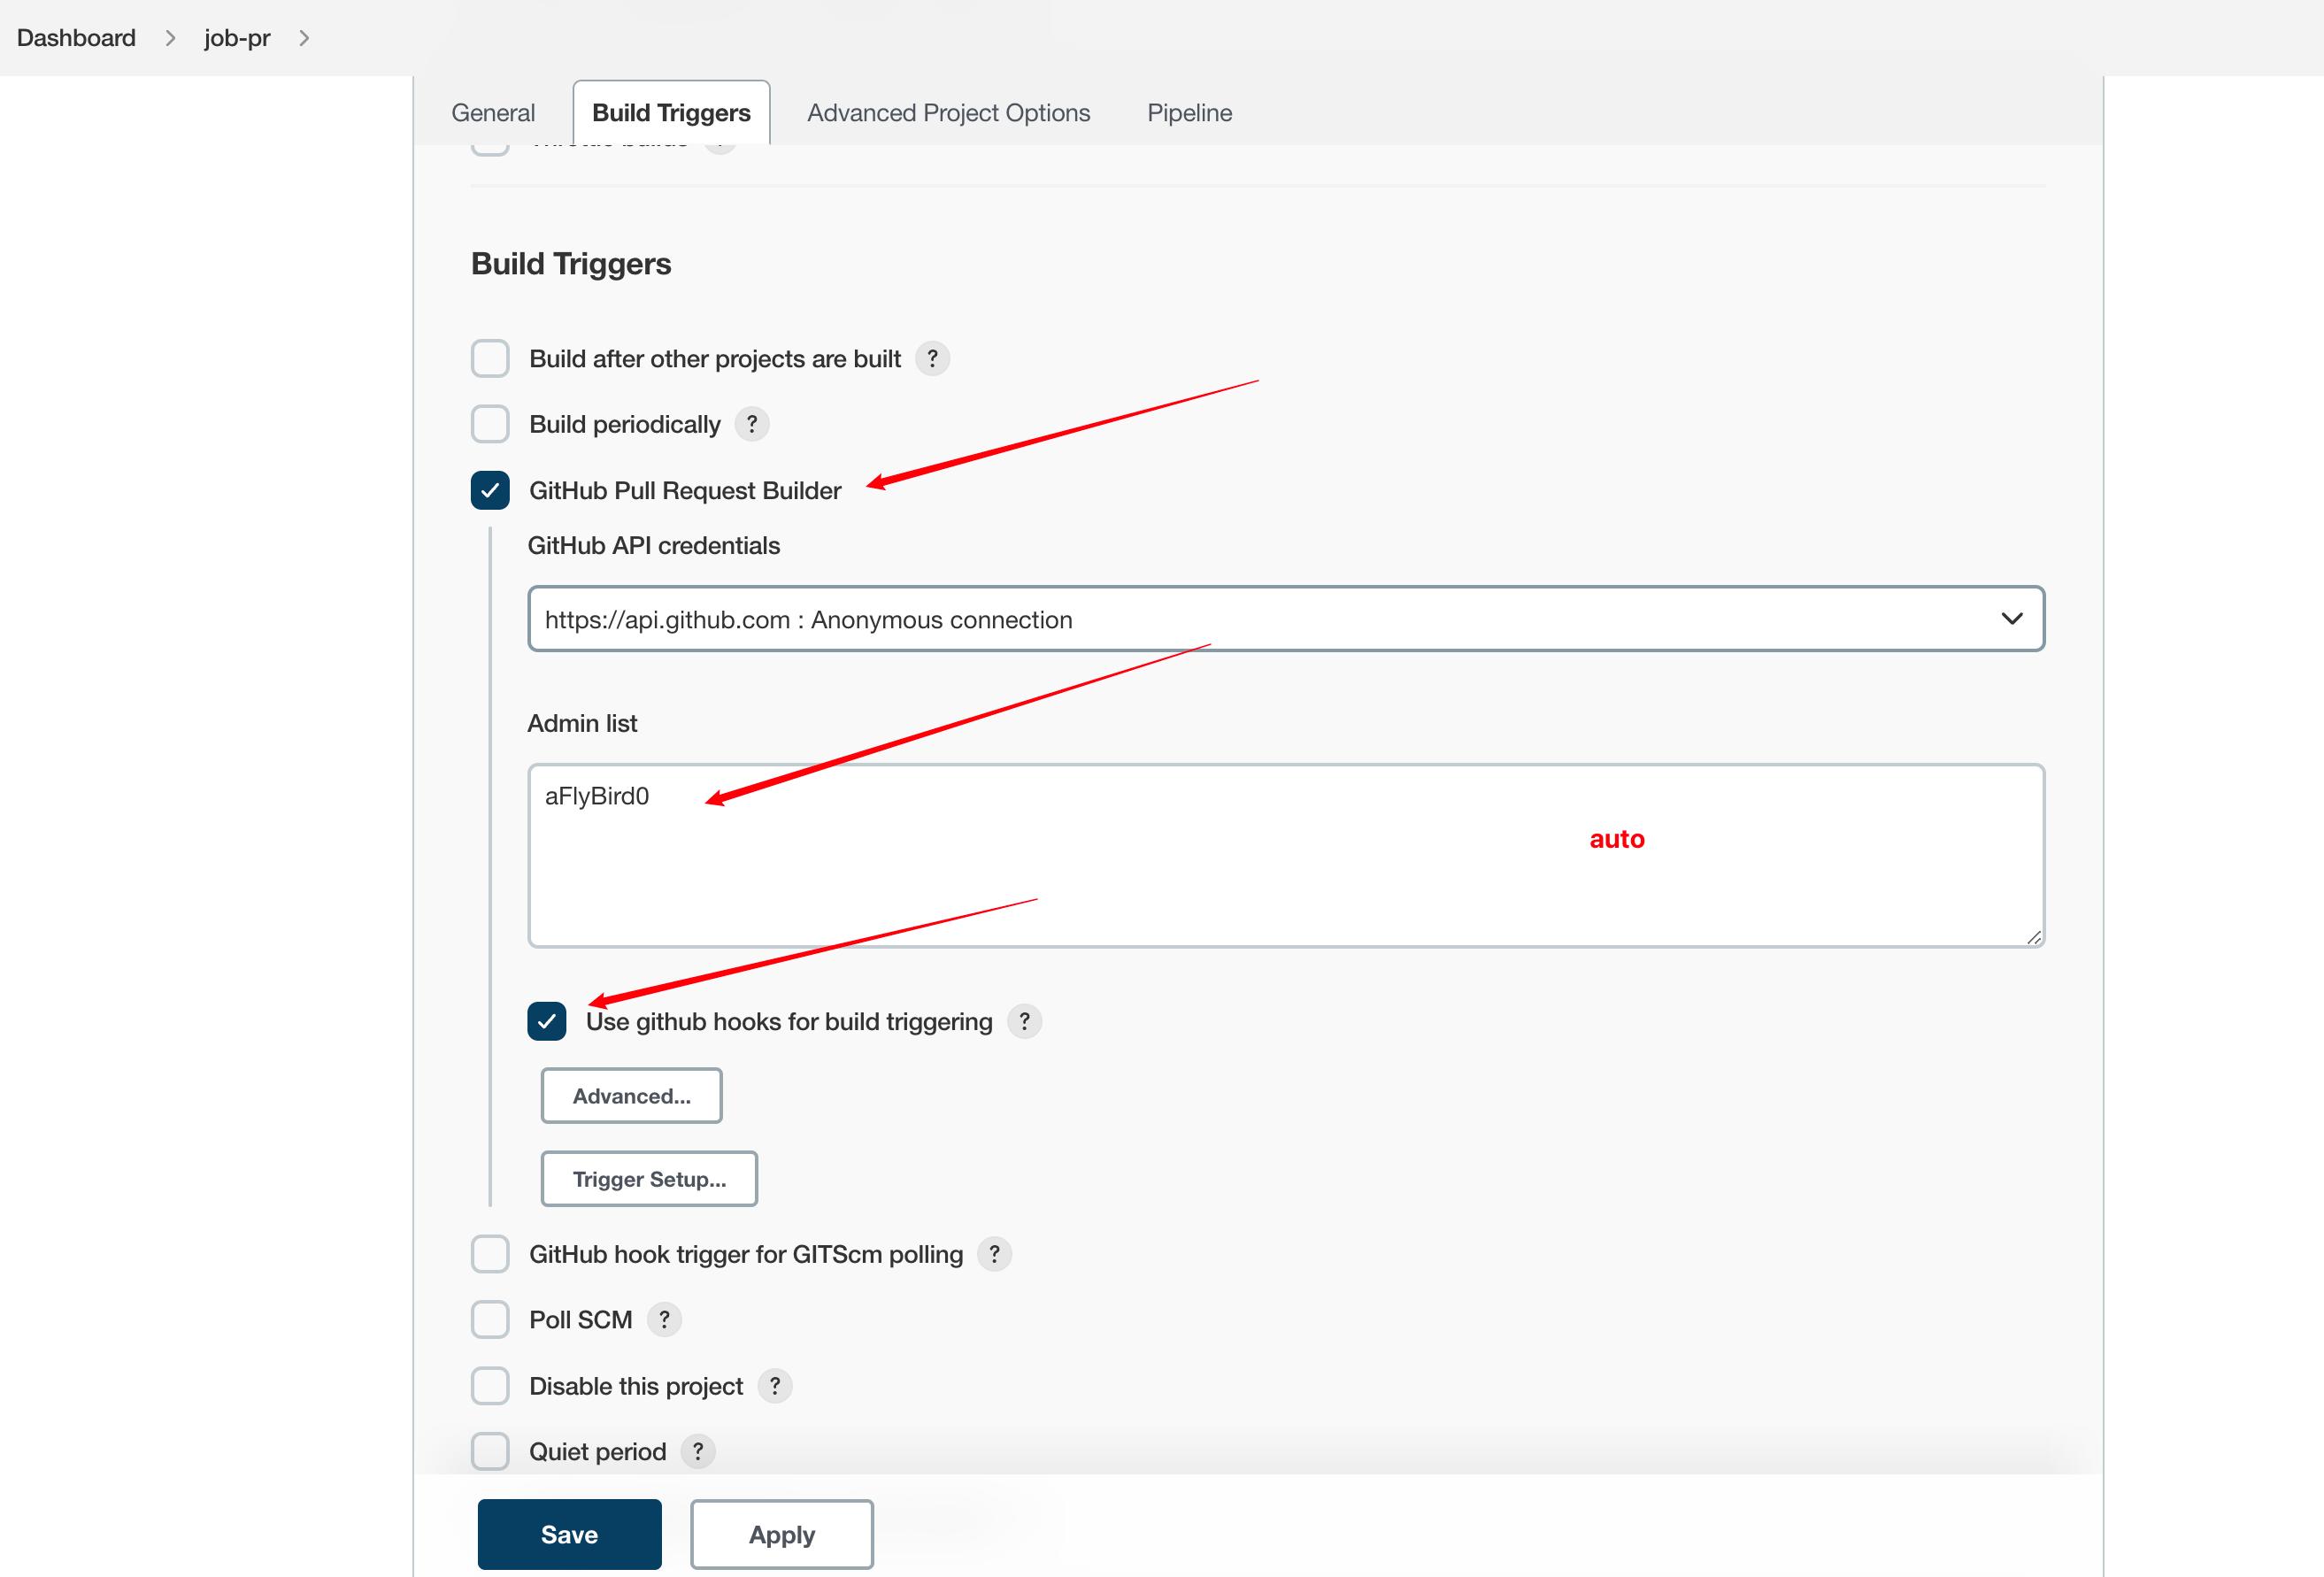
Task: Expand Advanced... options section
Action: tap(631, 1096)
